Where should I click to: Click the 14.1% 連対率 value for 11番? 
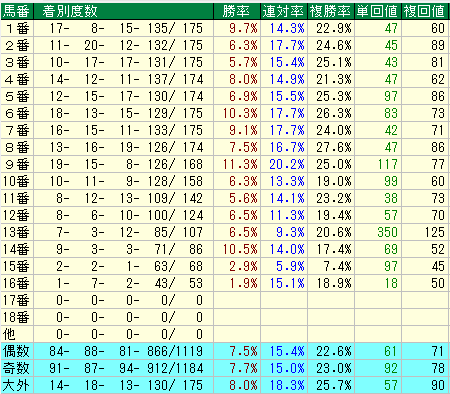pos(287,199)
